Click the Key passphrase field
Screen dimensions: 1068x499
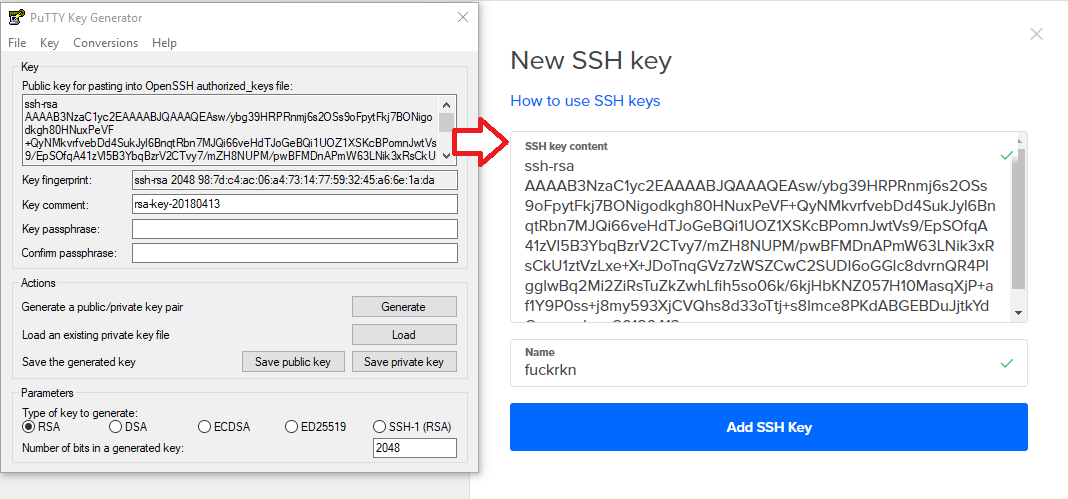(294, 229)
